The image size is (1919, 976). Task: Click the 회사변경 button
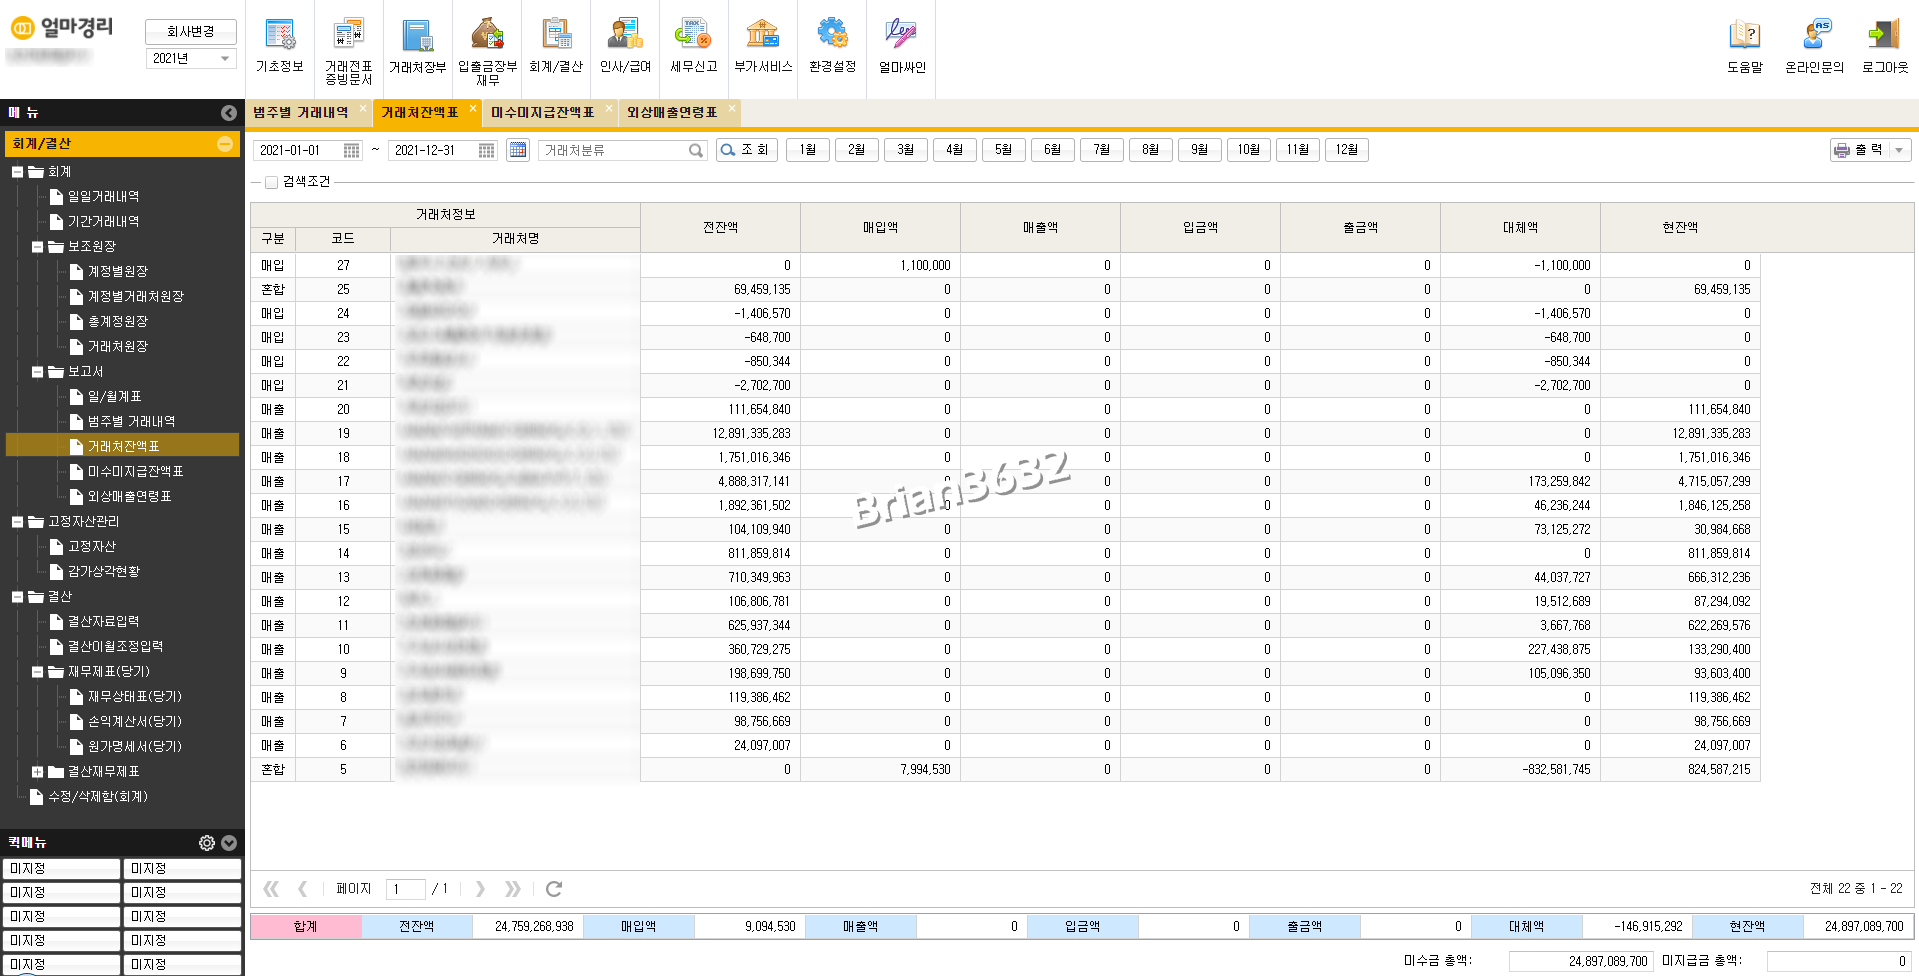point(191,32)
